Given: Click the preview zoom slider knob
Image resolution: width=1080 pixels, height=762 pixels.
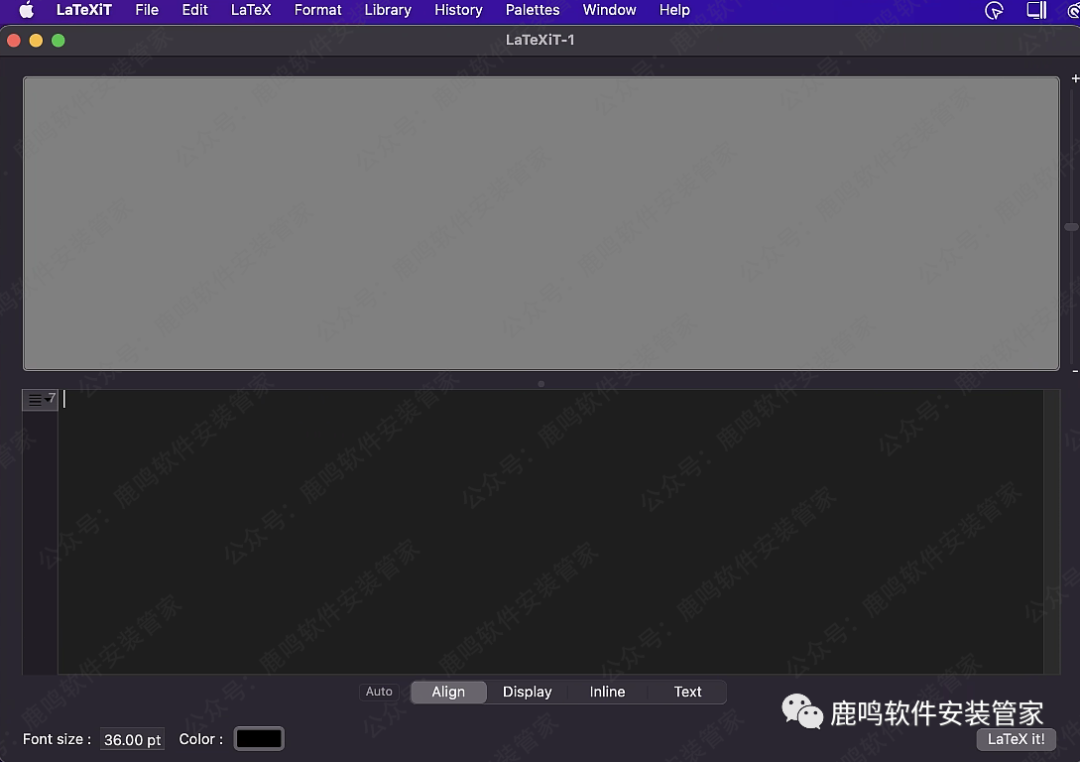Looking at the screenshot, I should point(1072,227).
